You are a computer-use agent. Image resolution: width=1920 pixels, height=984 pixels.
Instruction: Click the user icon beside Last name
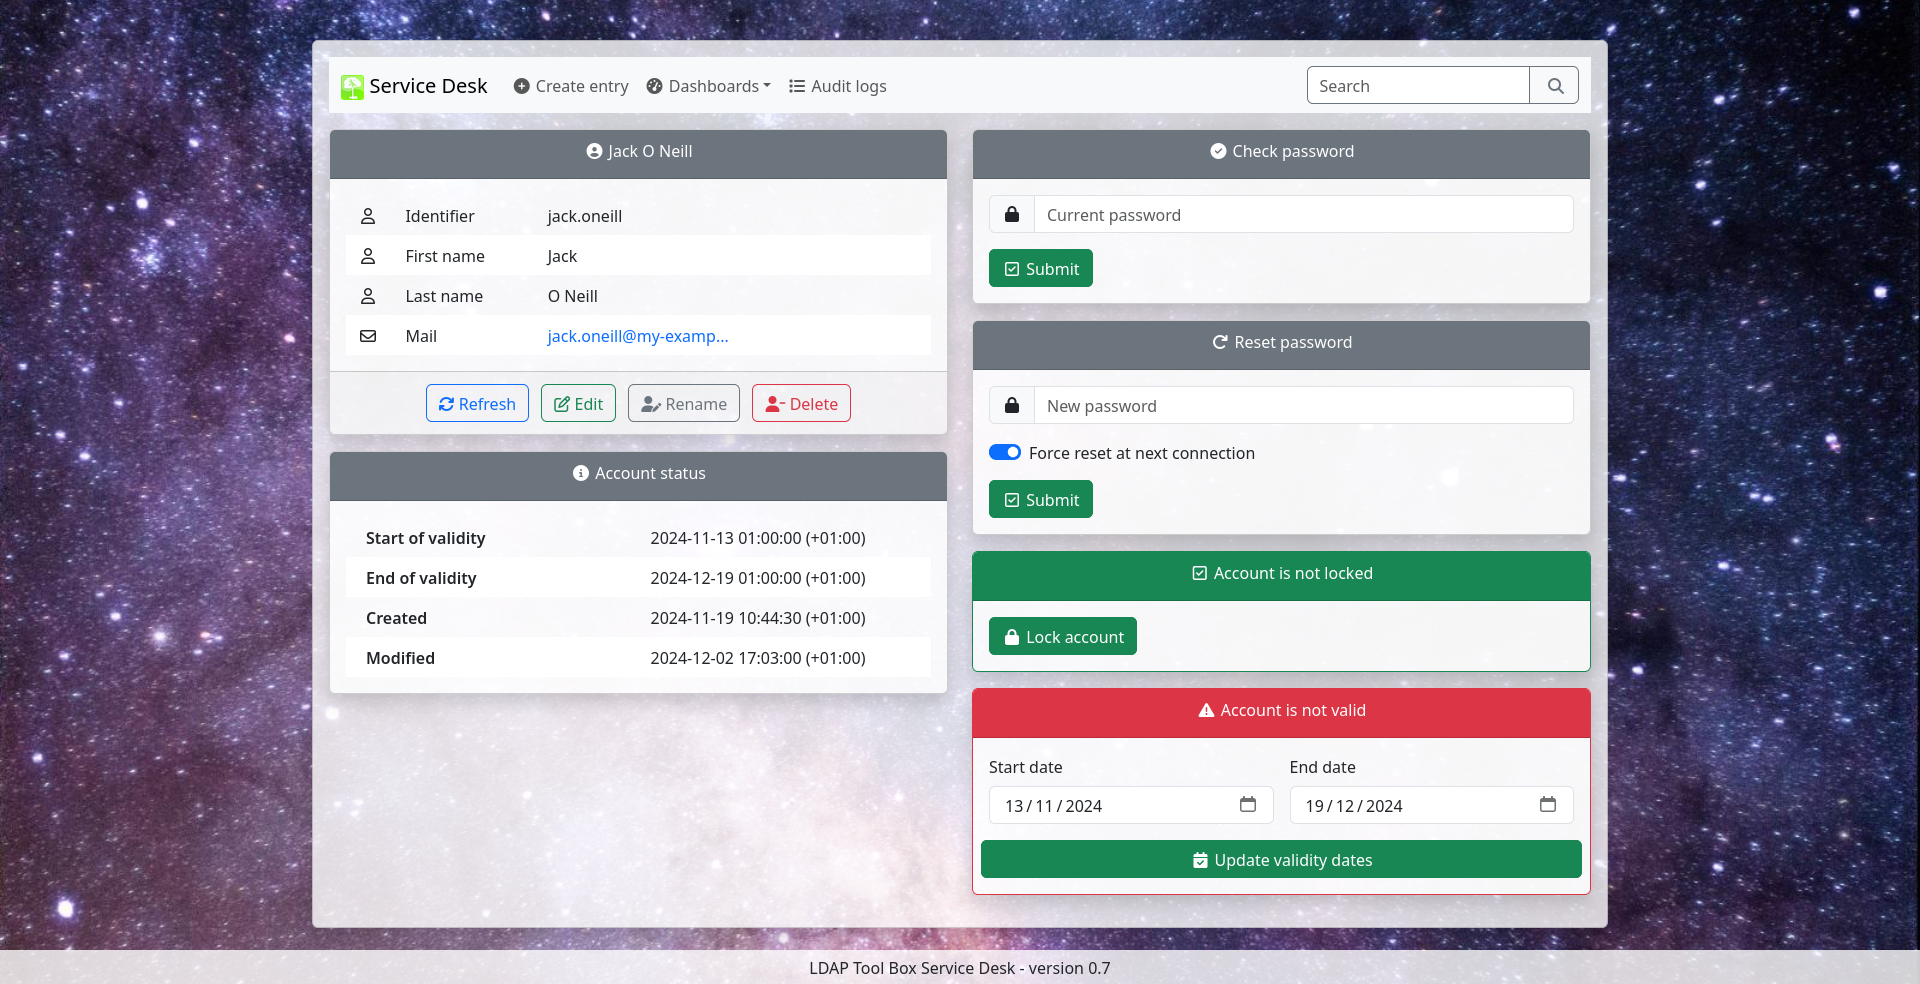click(368, 296)
